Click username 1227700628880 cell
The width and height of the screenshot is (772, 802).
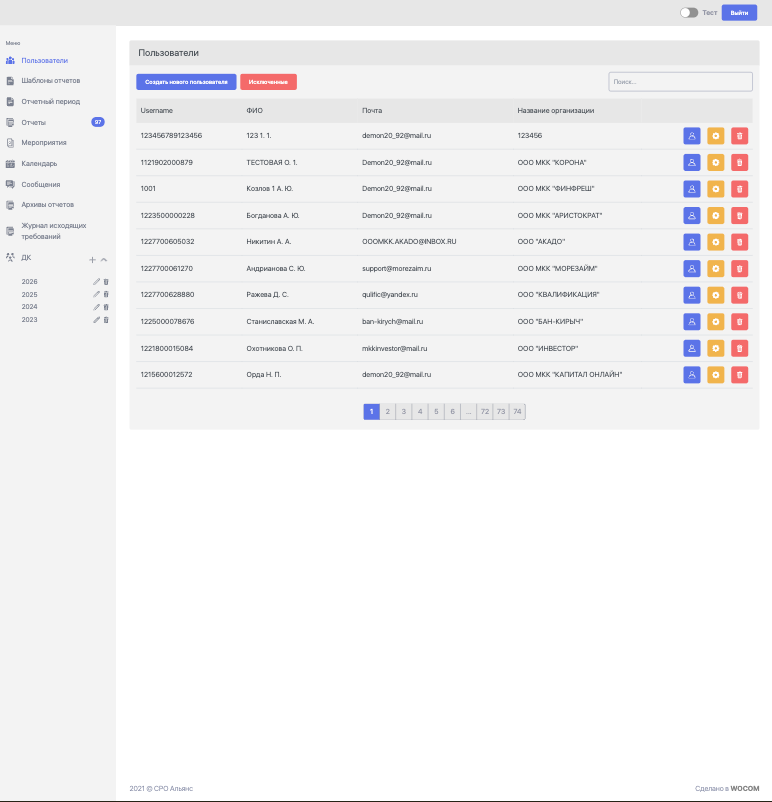pos(167,295)
